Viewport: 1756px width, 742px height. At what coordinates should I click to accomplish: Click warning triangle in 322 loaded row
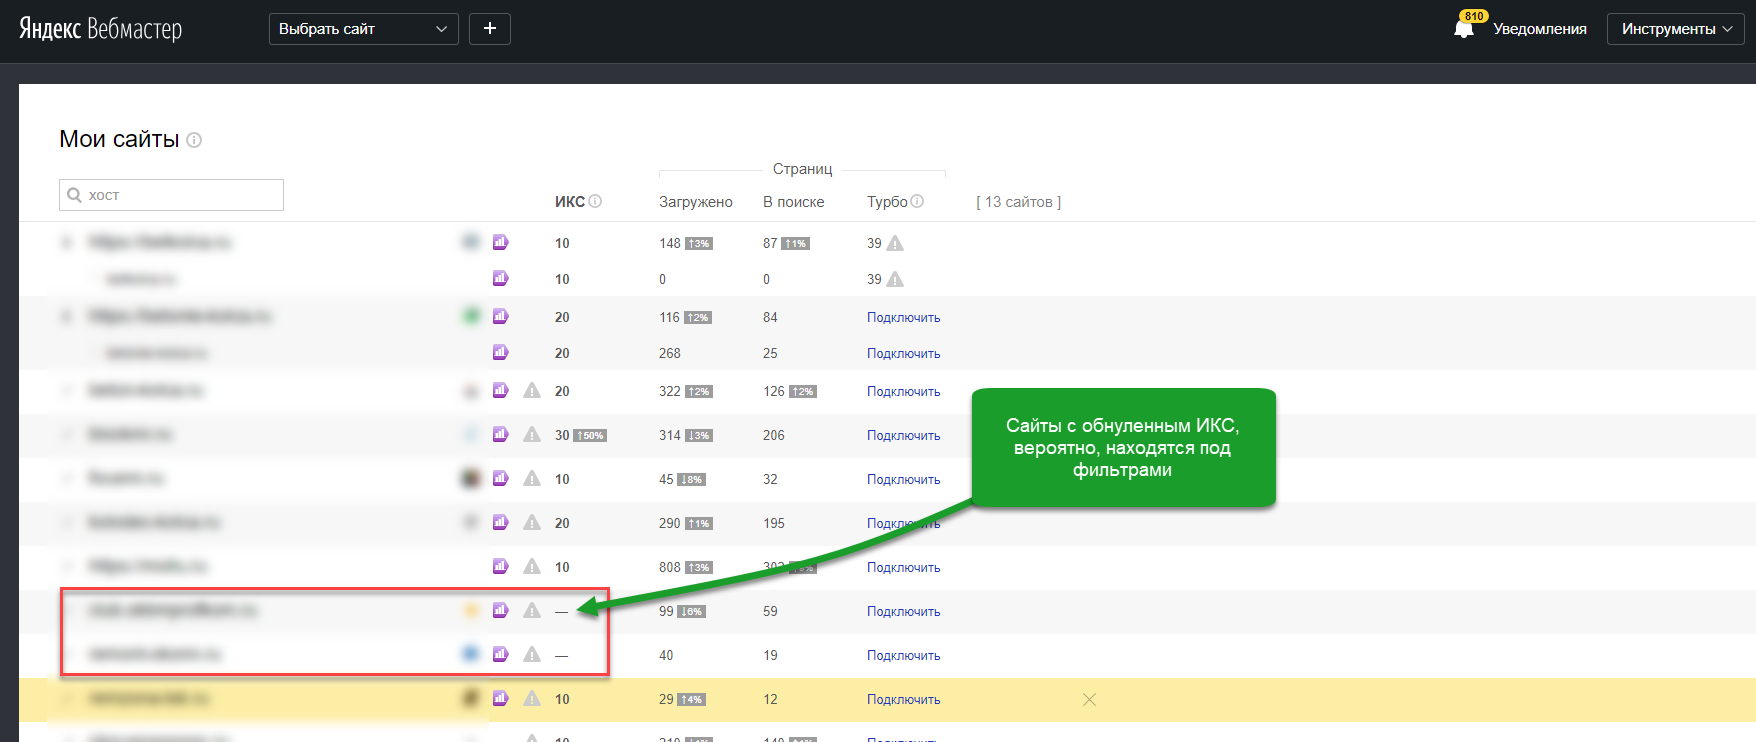click(532, 390)
